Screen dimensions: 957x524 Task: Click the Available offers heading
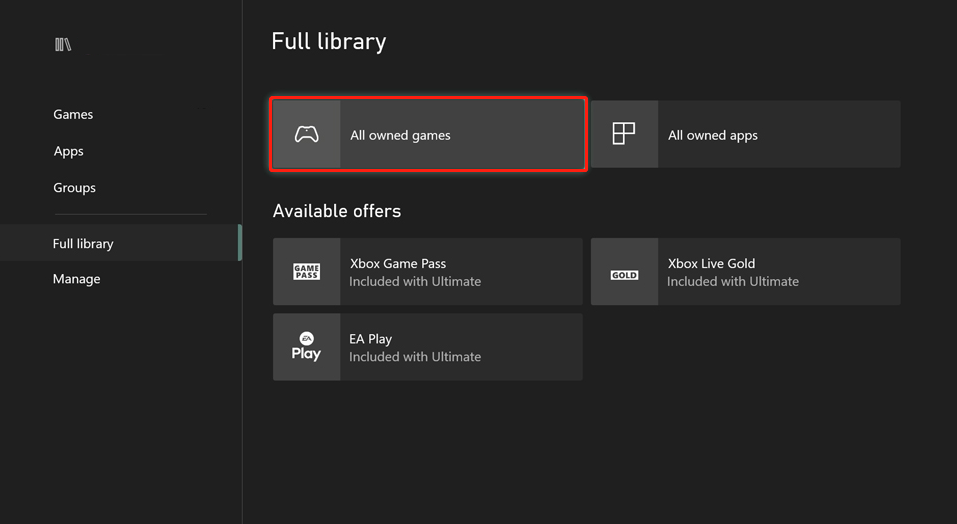click(337, 211)
